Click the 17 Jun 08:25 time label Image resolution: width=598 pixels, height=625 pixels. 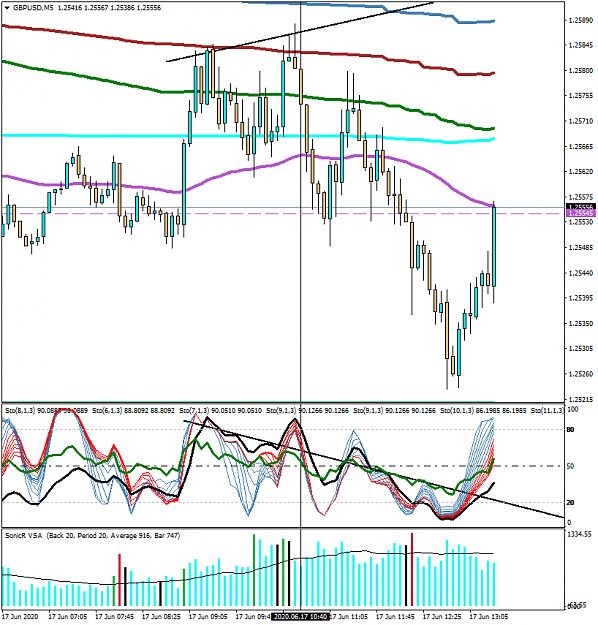[x=161, y=617]
